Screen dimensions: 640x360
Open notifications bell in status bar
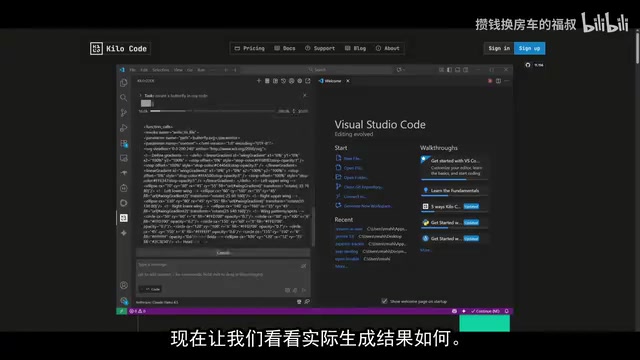507,311
